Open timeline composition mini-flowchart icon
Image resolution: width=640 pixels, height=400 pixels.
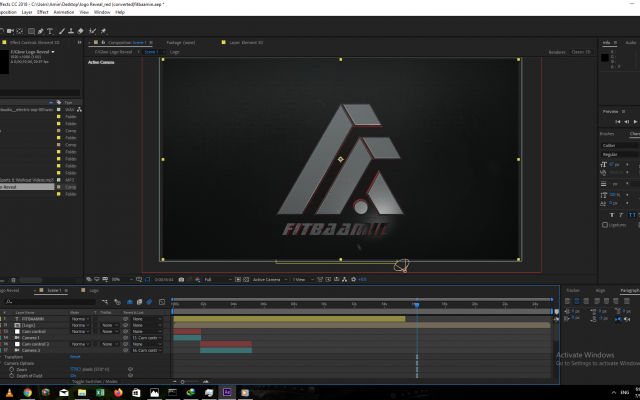click(105, 302)
